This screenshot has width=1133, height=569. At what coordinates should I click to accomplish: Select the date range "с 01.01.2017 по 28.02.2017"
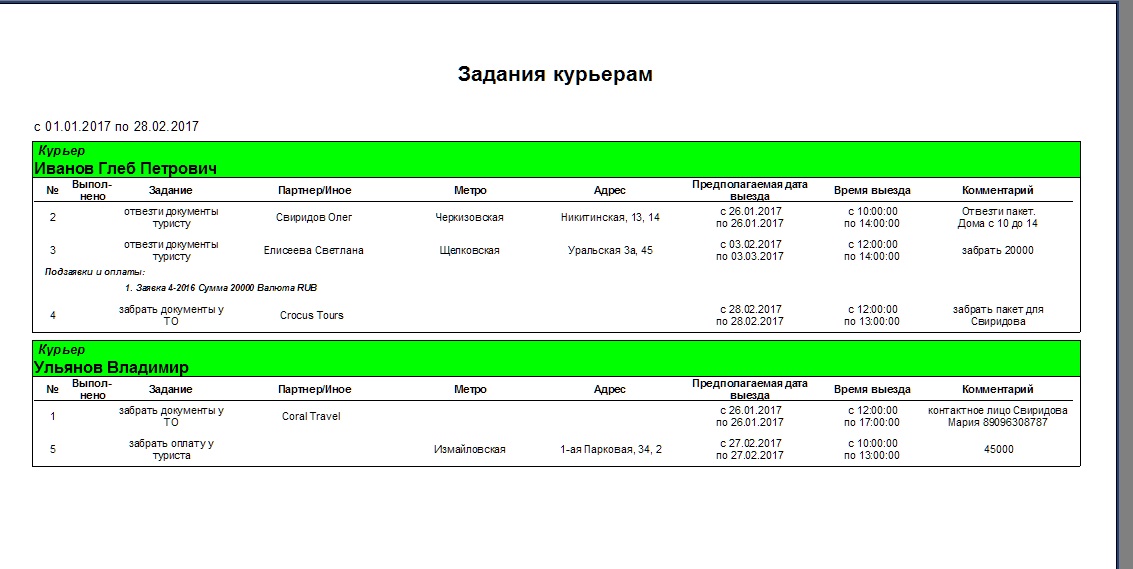click(116, 127)
